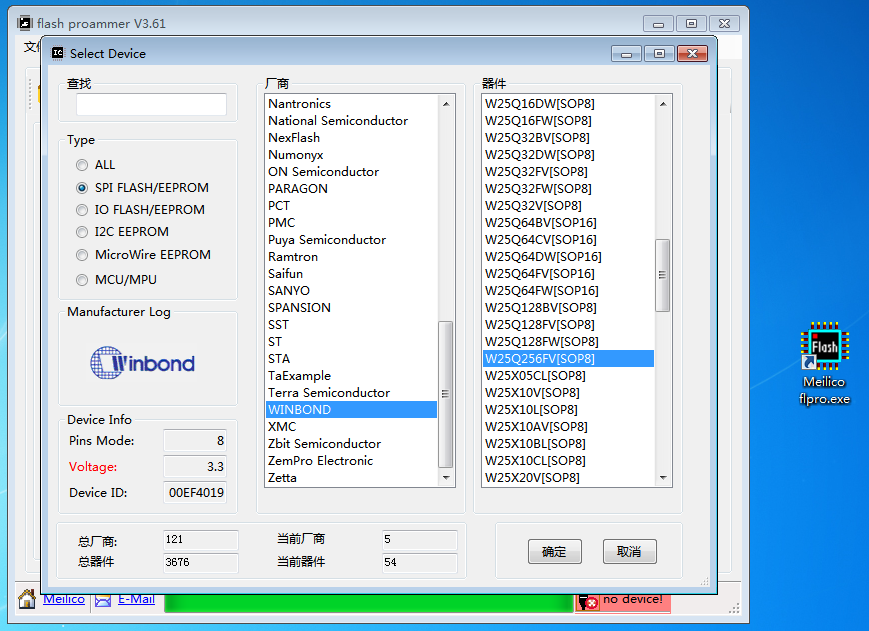Image resolution: width=869 pixels, height=631 pixels.
Task: Click the Voltage value field
Action: tap(195, 466)
